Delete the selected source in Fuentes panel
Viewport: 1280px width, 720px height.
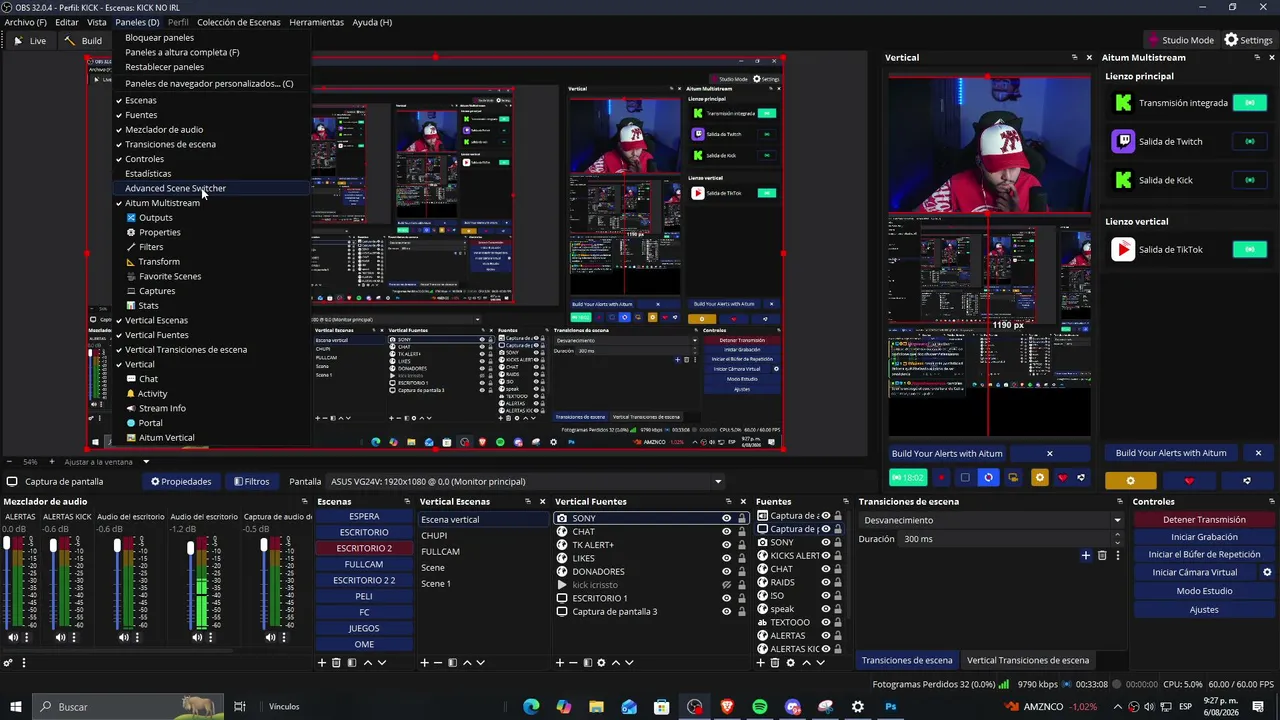tap(775, 662)
